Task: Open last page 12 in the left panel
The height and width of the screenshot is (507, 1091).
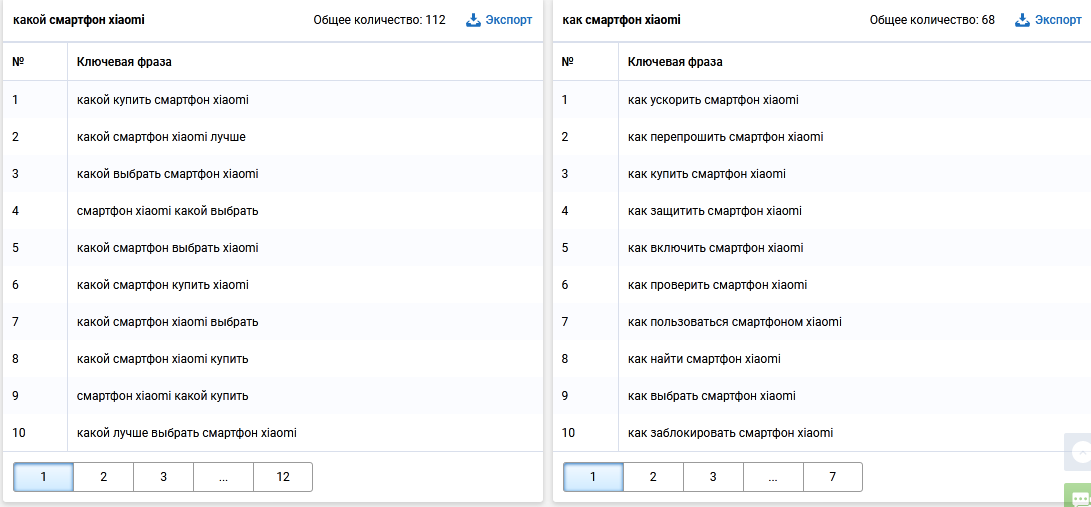Action: pos(282,477)
